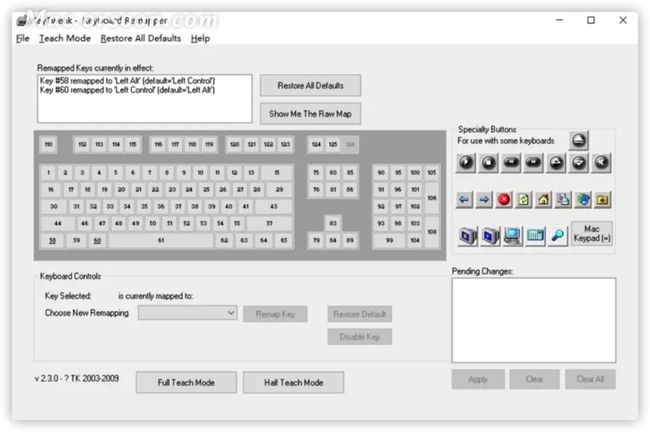Select keyboard key 16 (tab position)
This screenshot has width=650, height=432.
[x=51, y=189]
